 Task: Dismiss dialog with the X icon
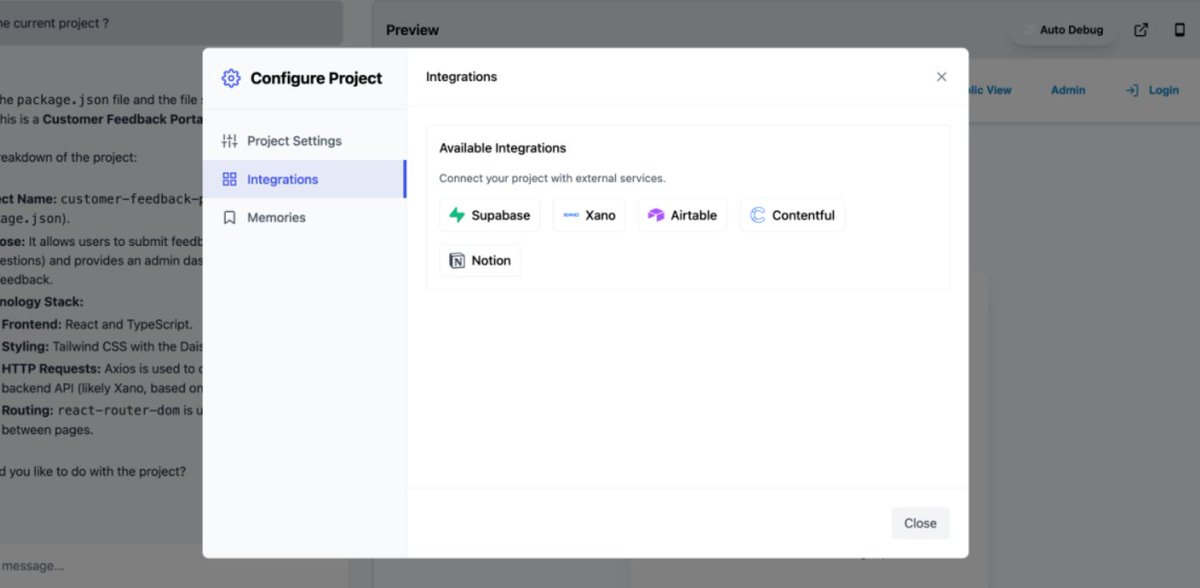pyautogui.click(x=941, y=77)
